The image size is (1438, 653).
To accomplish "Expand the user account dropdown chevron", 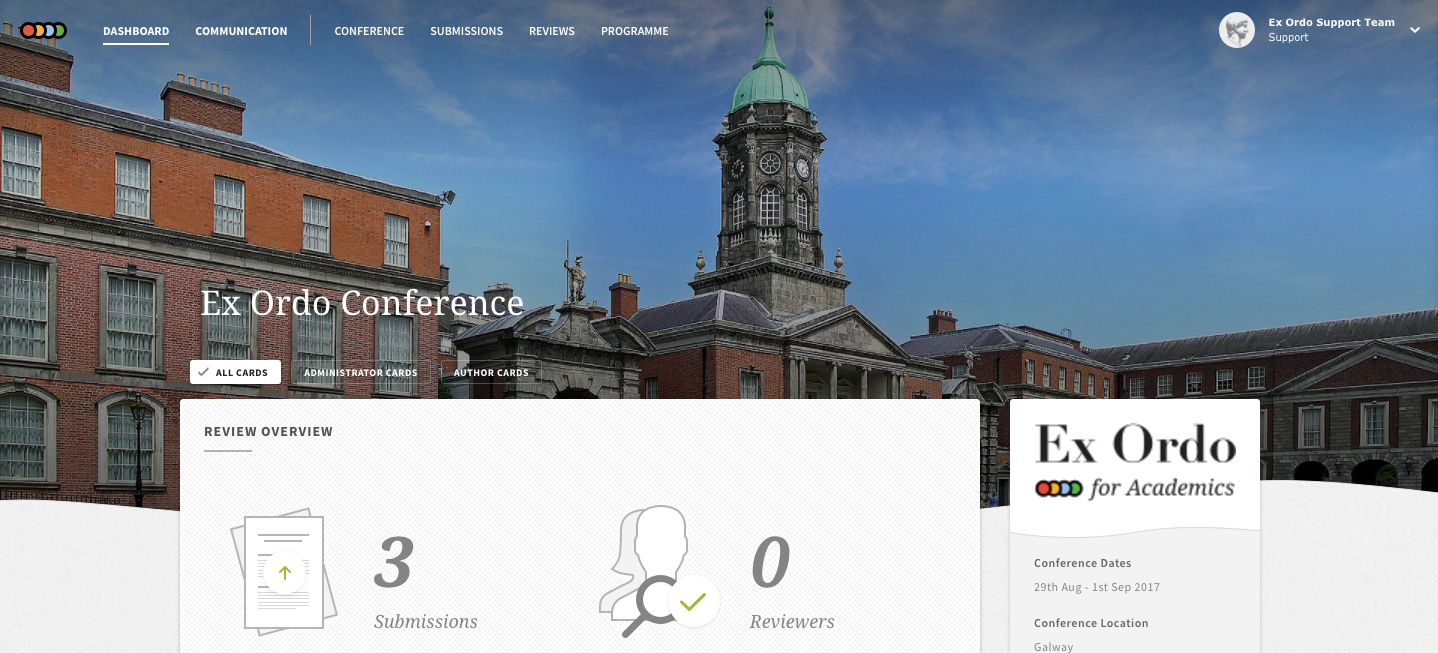I will click(1415, 30).
